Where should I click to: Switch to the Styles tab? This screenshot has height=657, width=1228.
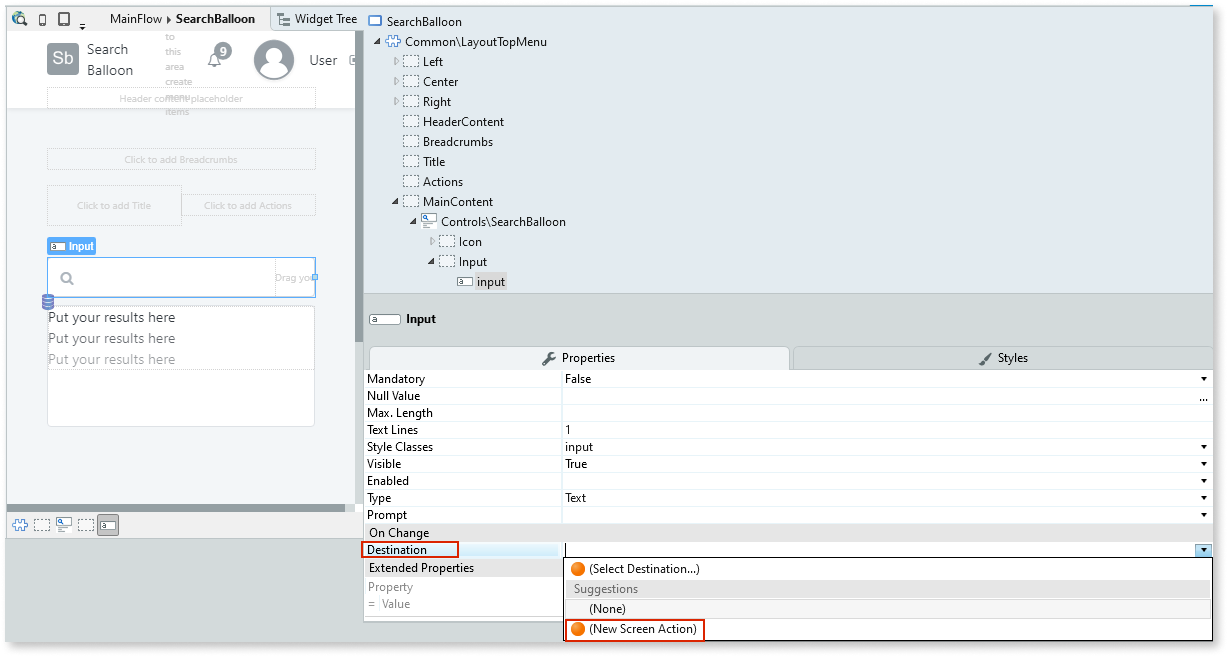(x=1002, y=358)
